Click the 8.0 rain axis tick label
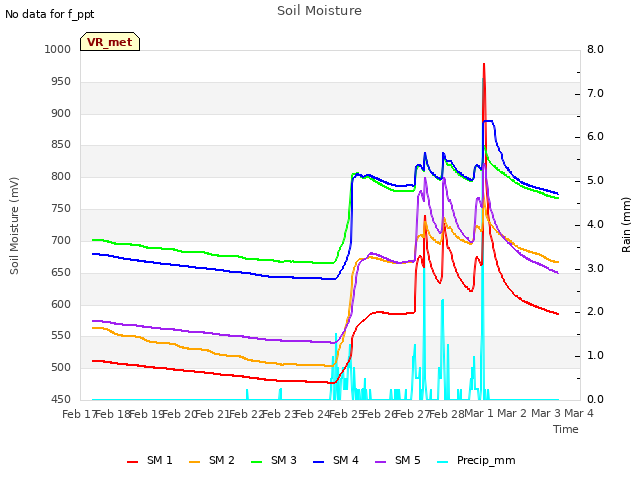This screenshot has width=640, height=480. click(x=595, y=49)
